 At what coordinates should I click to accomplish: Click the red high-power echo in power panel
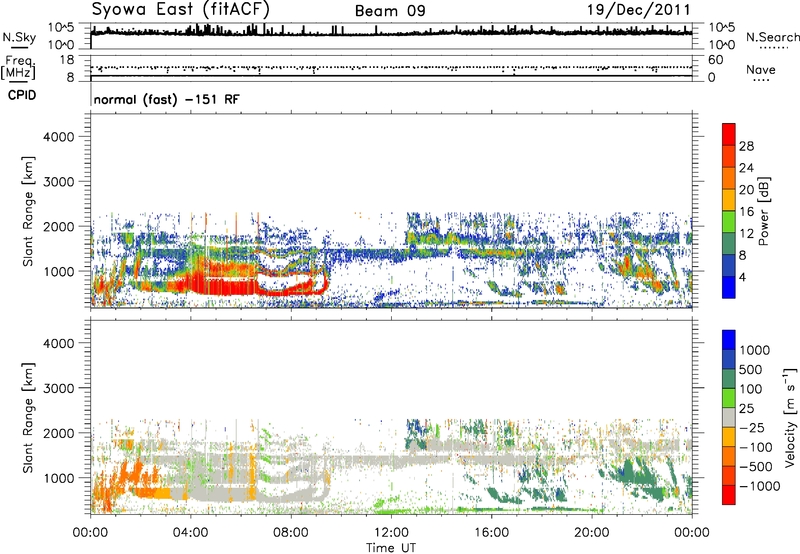click(x=224, y=285)
